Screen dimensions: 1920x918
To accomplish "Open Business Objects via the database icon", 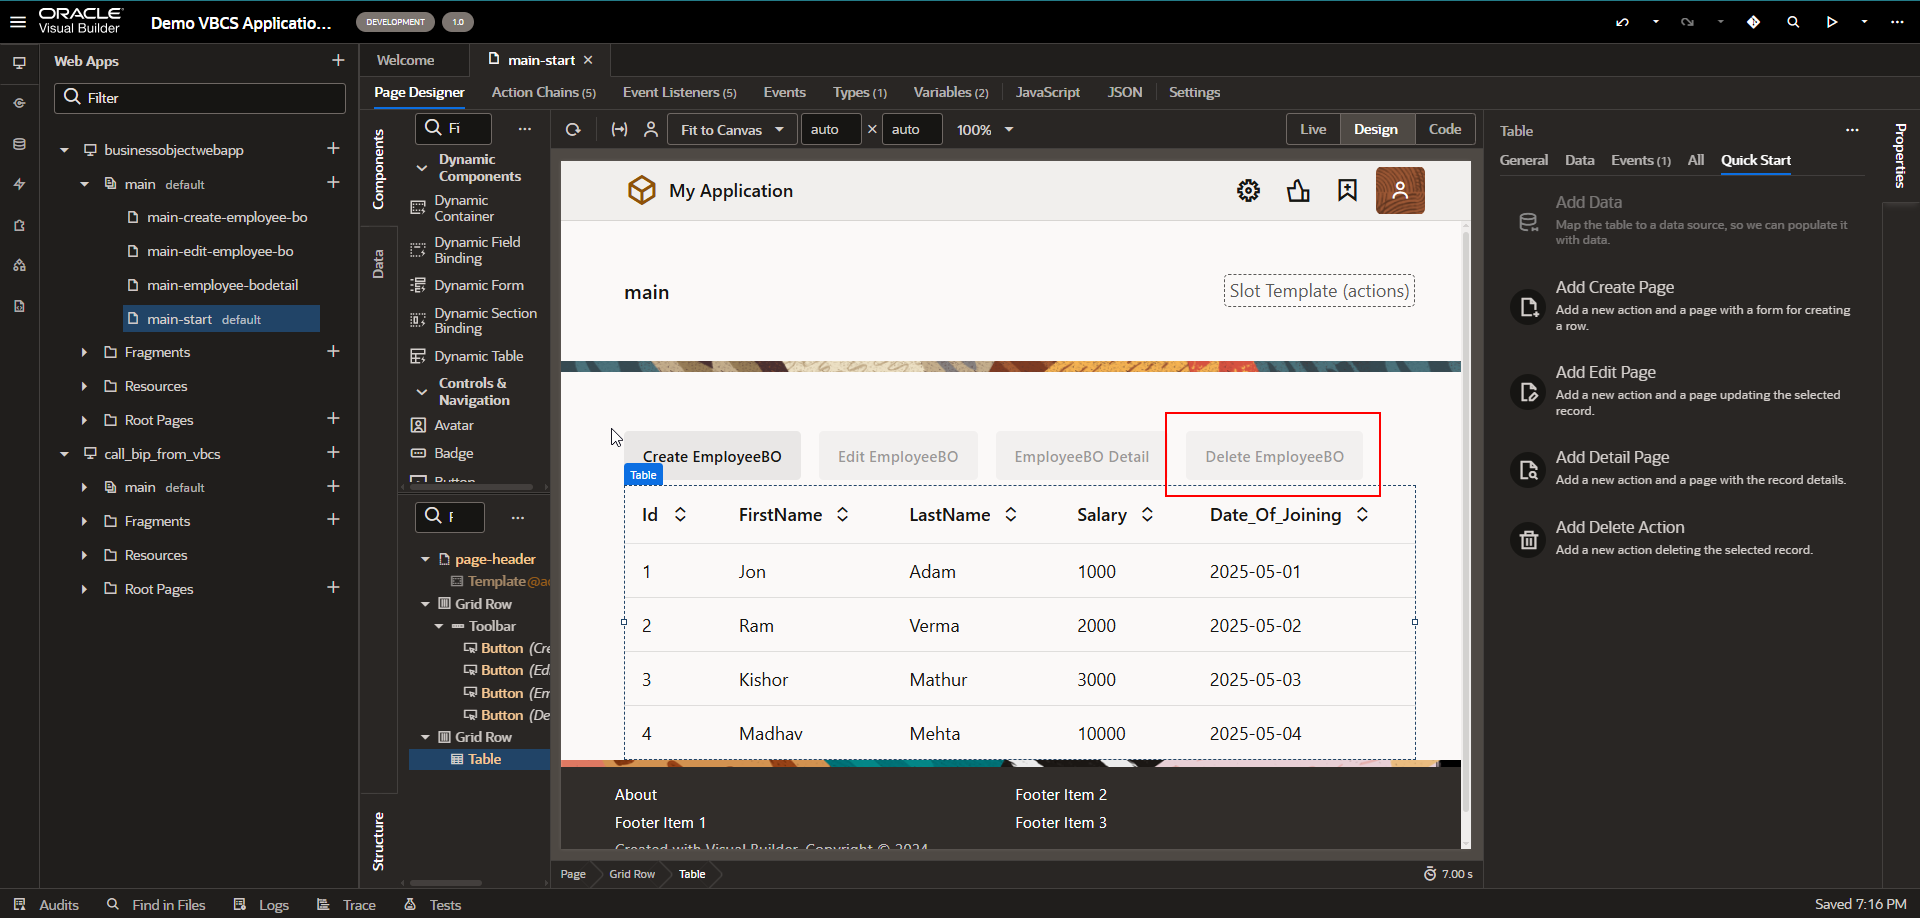I will [19, 144].
